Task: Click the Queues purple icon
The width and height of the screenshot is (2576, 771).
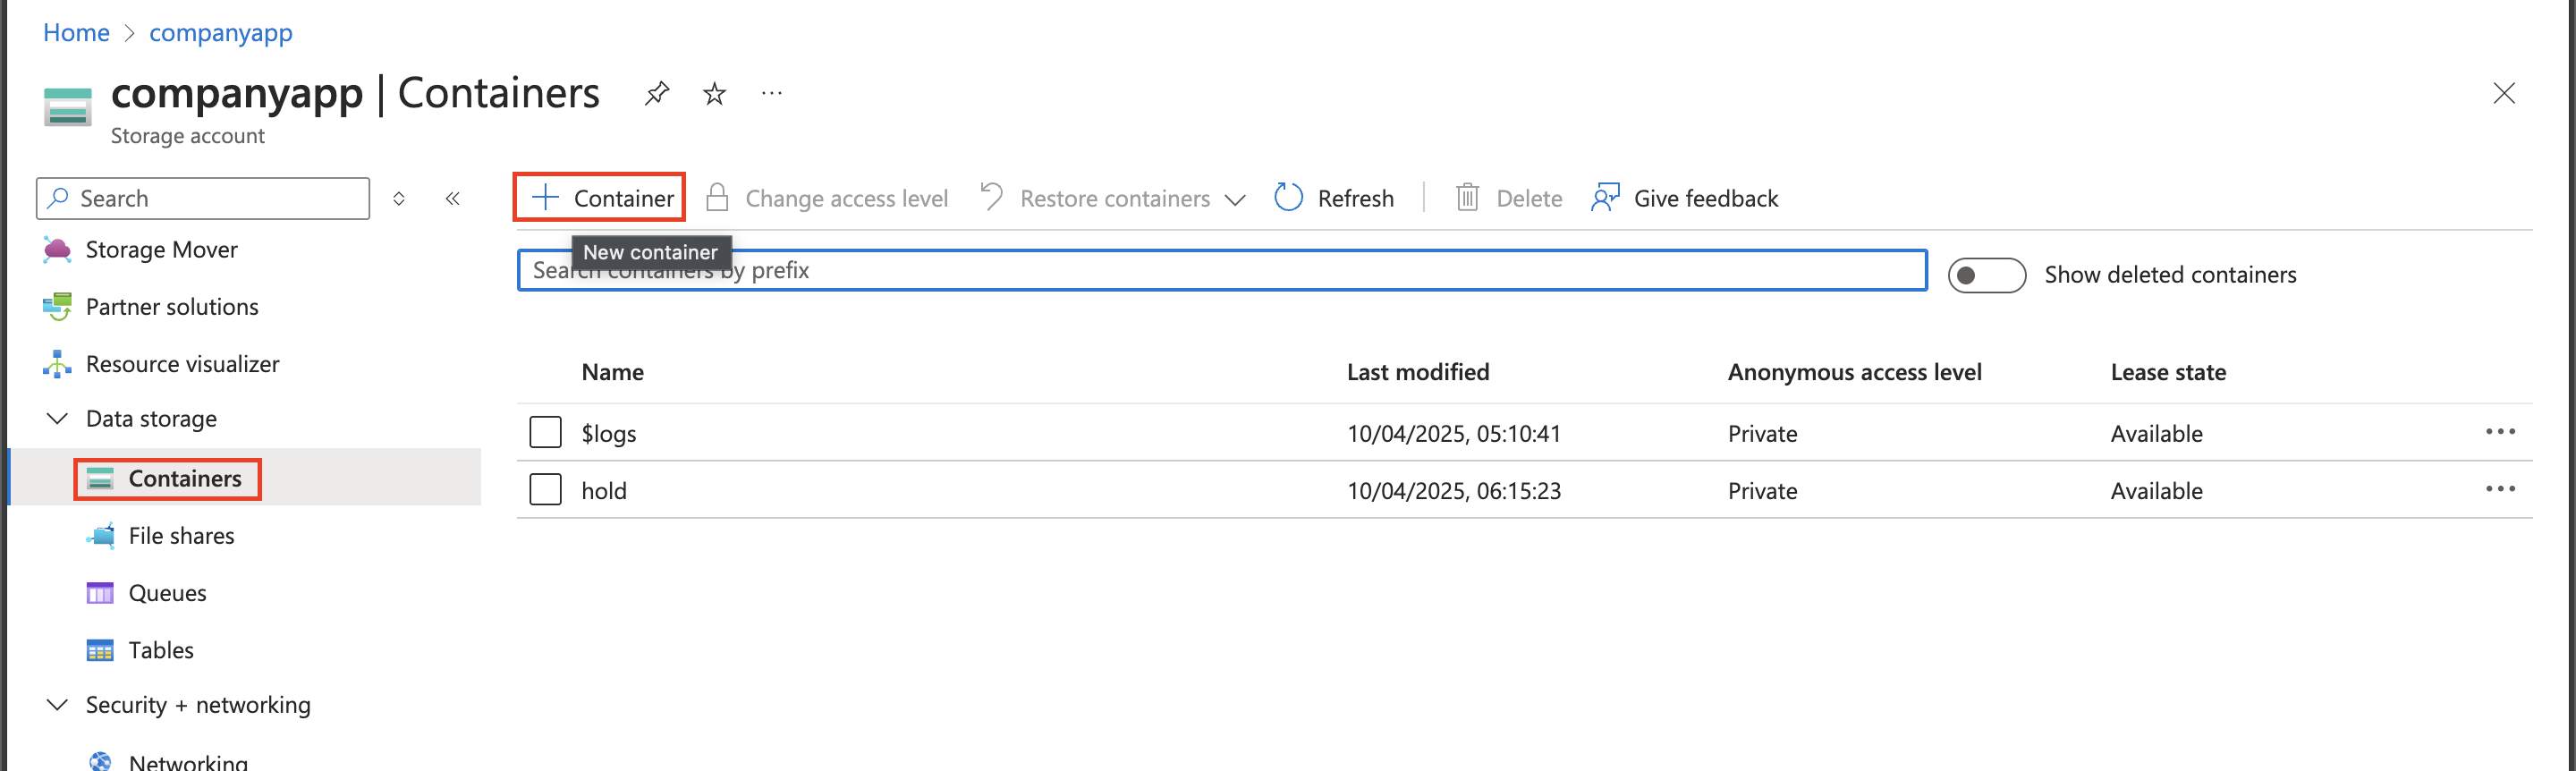Action: point(100,593)
